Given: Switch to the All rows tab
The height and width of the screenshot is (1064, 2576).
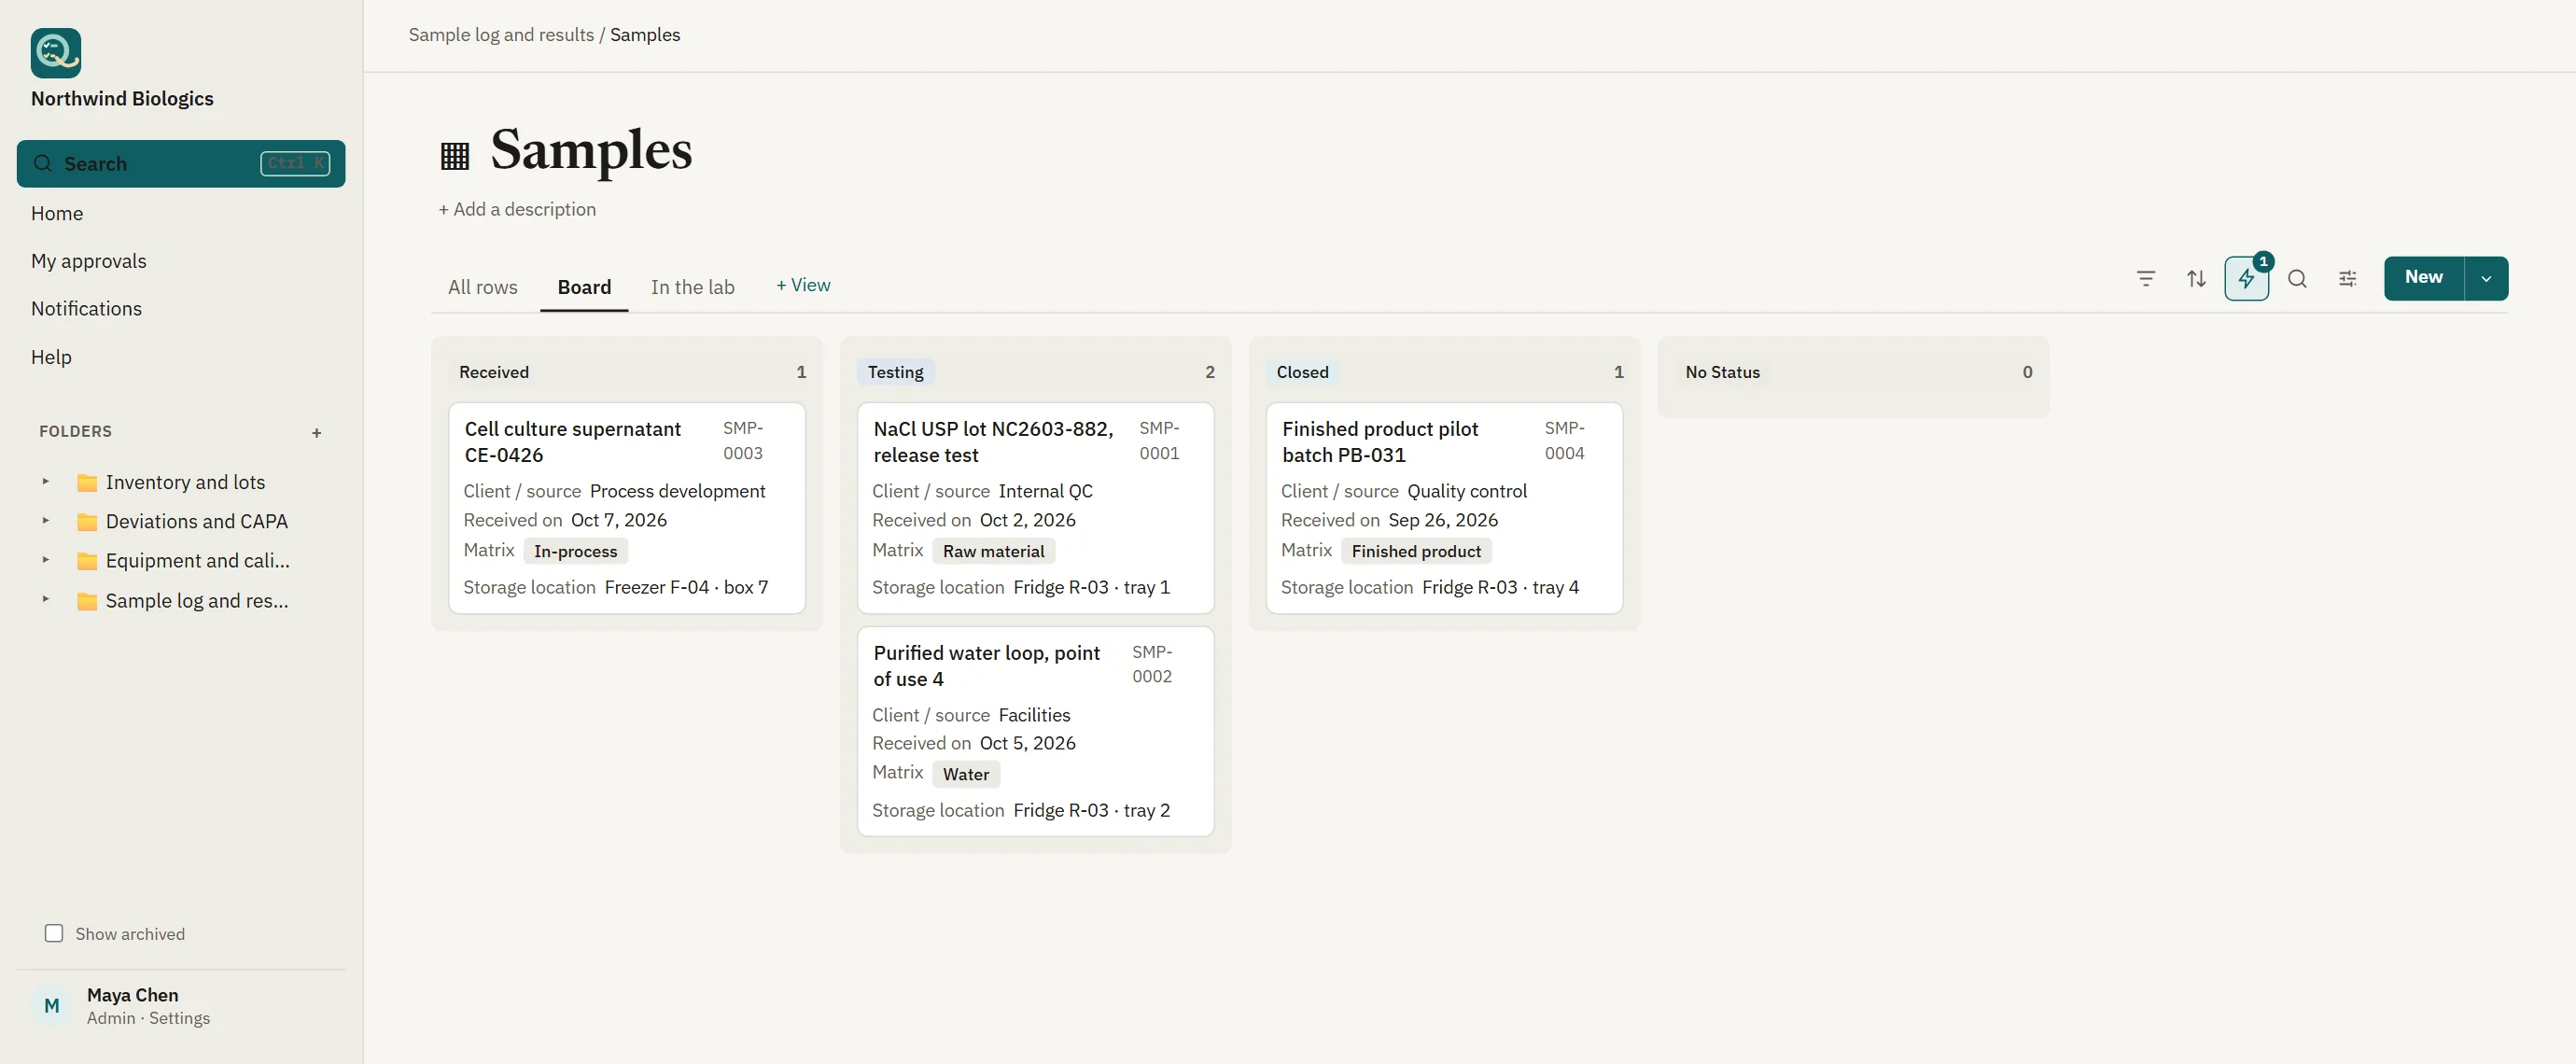Looking at the screenshot, I should [x=483, y=287].
